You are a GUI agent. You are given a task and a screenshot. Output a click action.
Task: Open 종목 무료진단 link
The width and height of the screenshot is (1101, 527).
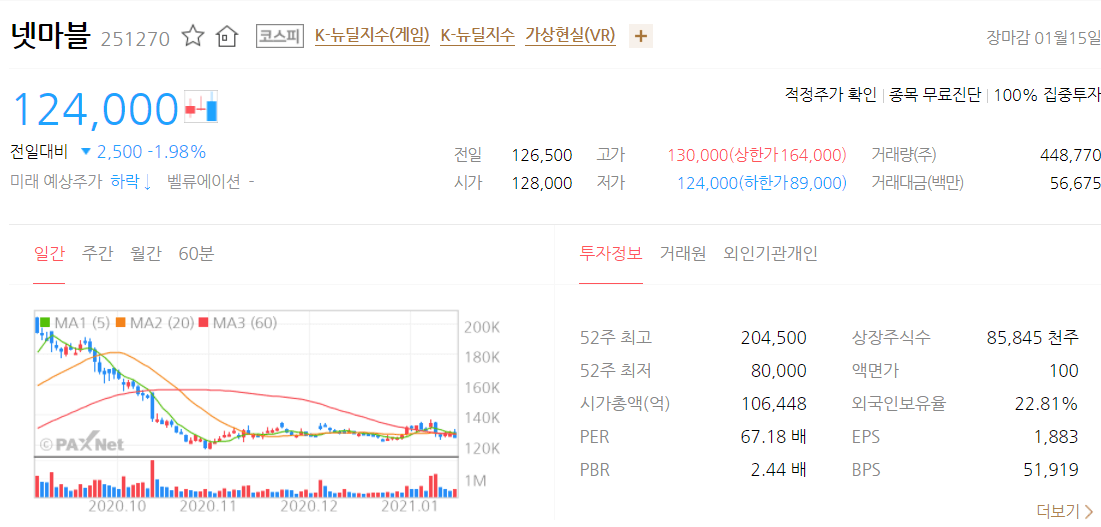(935, 95)
